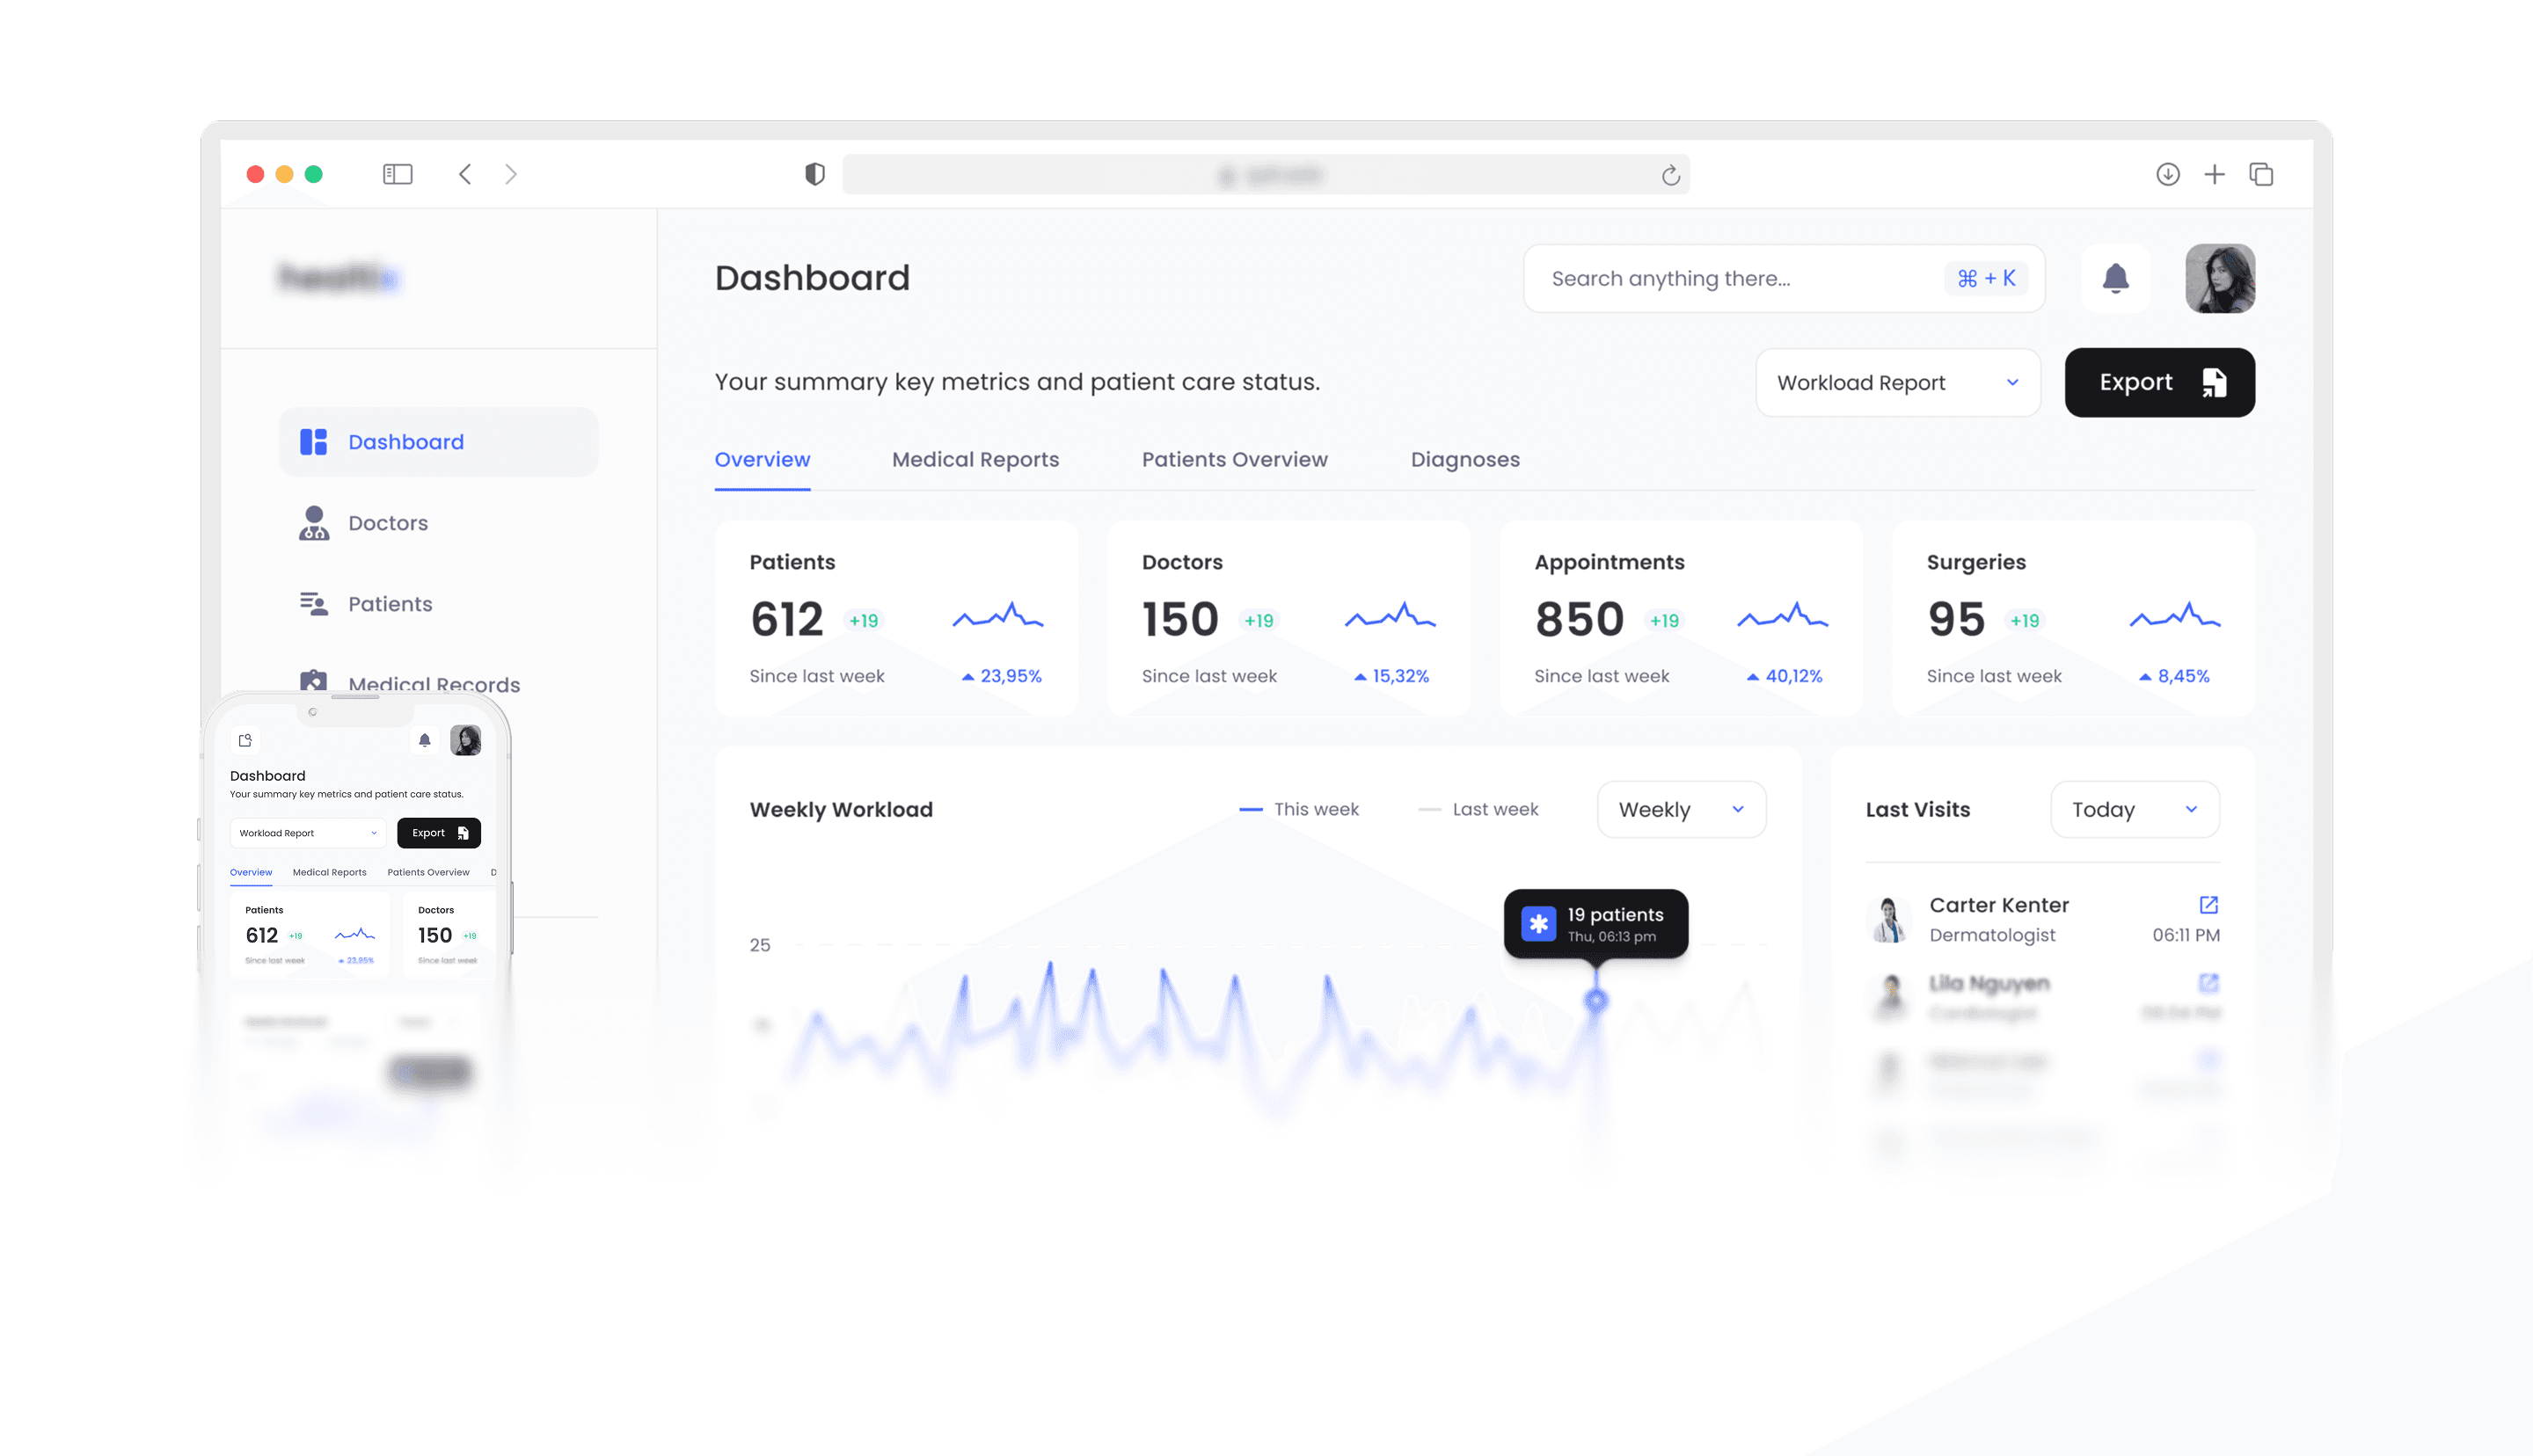Select Overview tab in the phone preview
The height and width of the screenshot is (1456, 2533).
251,873
